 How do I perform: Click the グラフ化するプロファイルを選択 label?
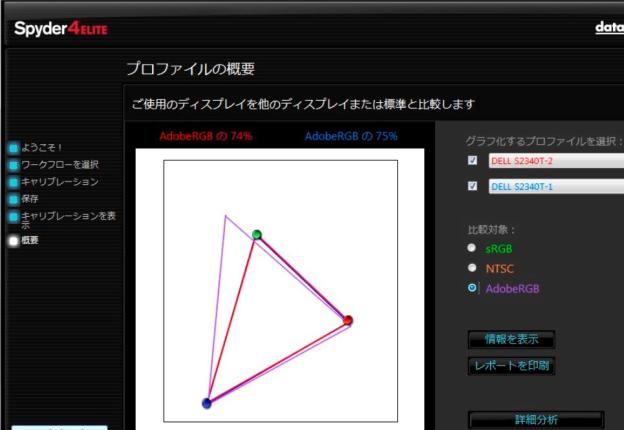click(544, 141)
